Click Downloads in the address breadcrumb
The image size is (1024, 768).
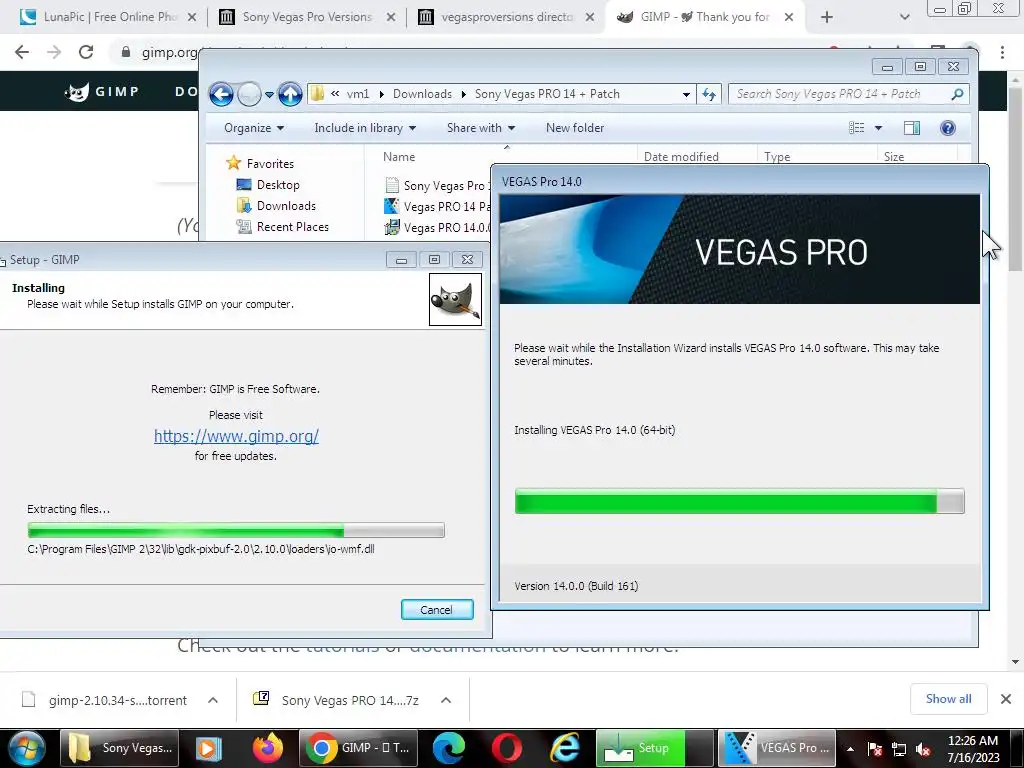pyautogui.click(x=422, y=94)
